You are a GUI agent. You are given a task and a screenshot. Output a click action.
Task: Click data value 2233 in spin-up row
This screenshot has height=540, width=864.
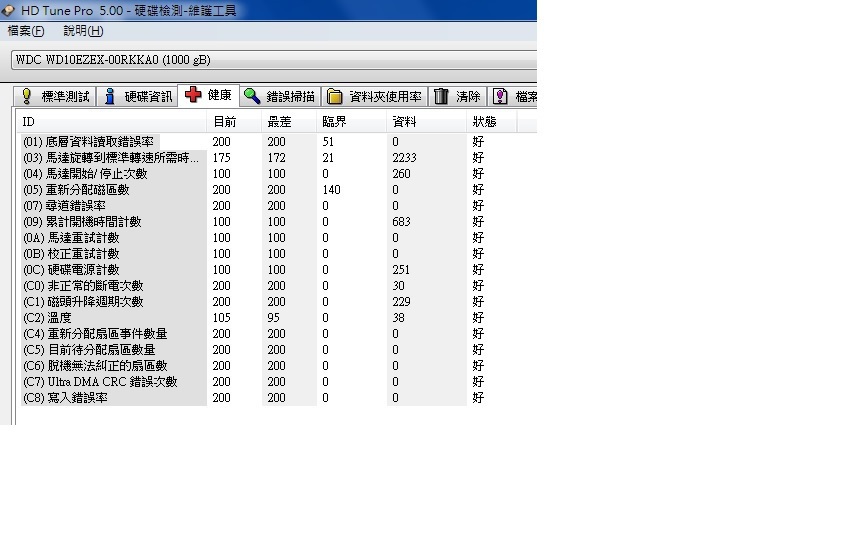pyautogui.click(x=404, y=158)
